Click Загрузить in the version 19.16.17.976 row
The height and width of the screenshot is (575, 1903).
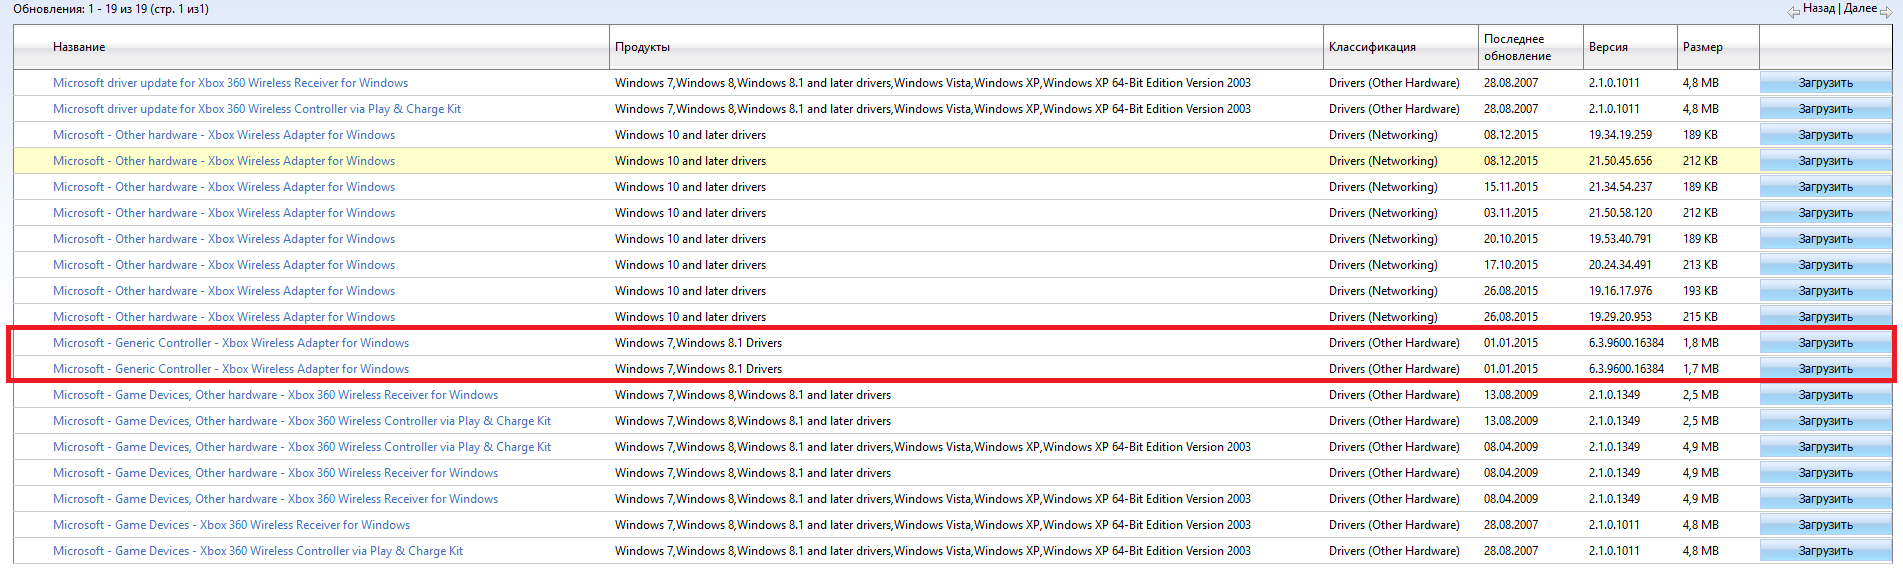(1825, 291)
